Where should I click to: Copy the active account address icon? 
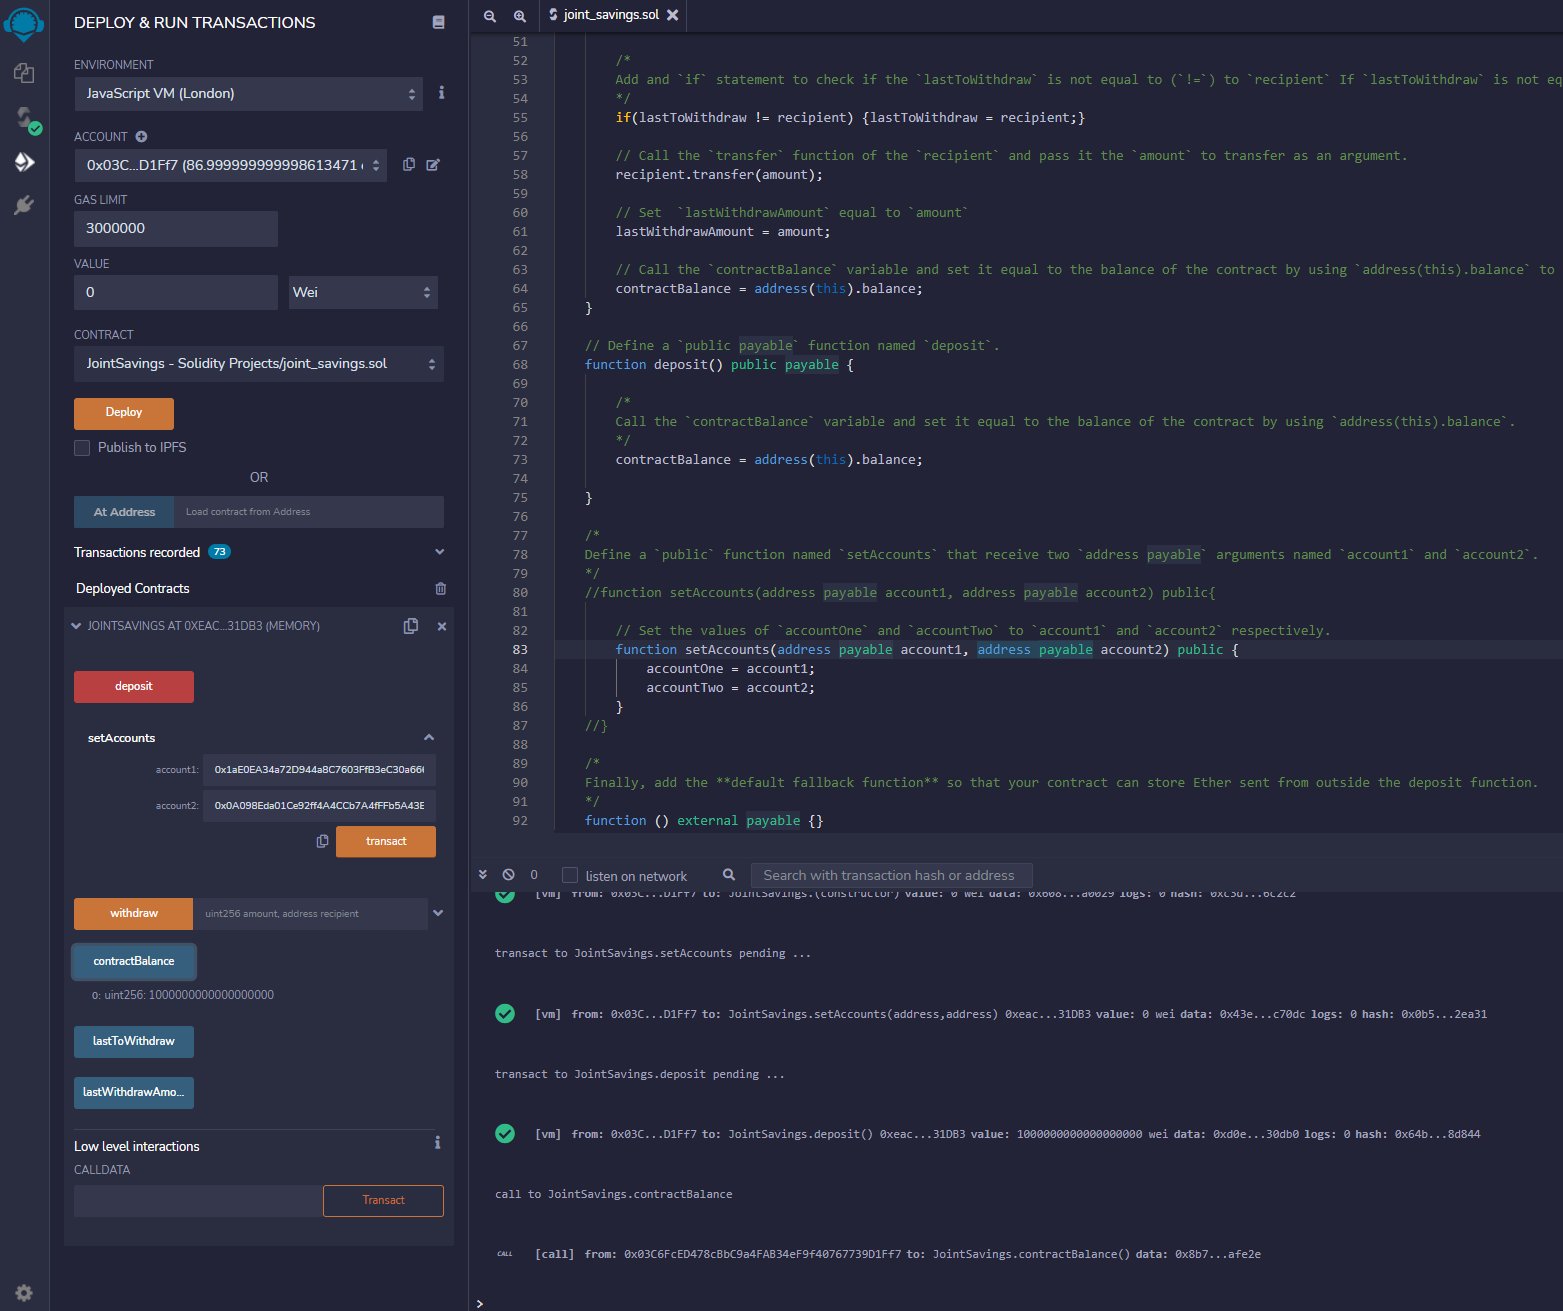[x=408, y=164]
